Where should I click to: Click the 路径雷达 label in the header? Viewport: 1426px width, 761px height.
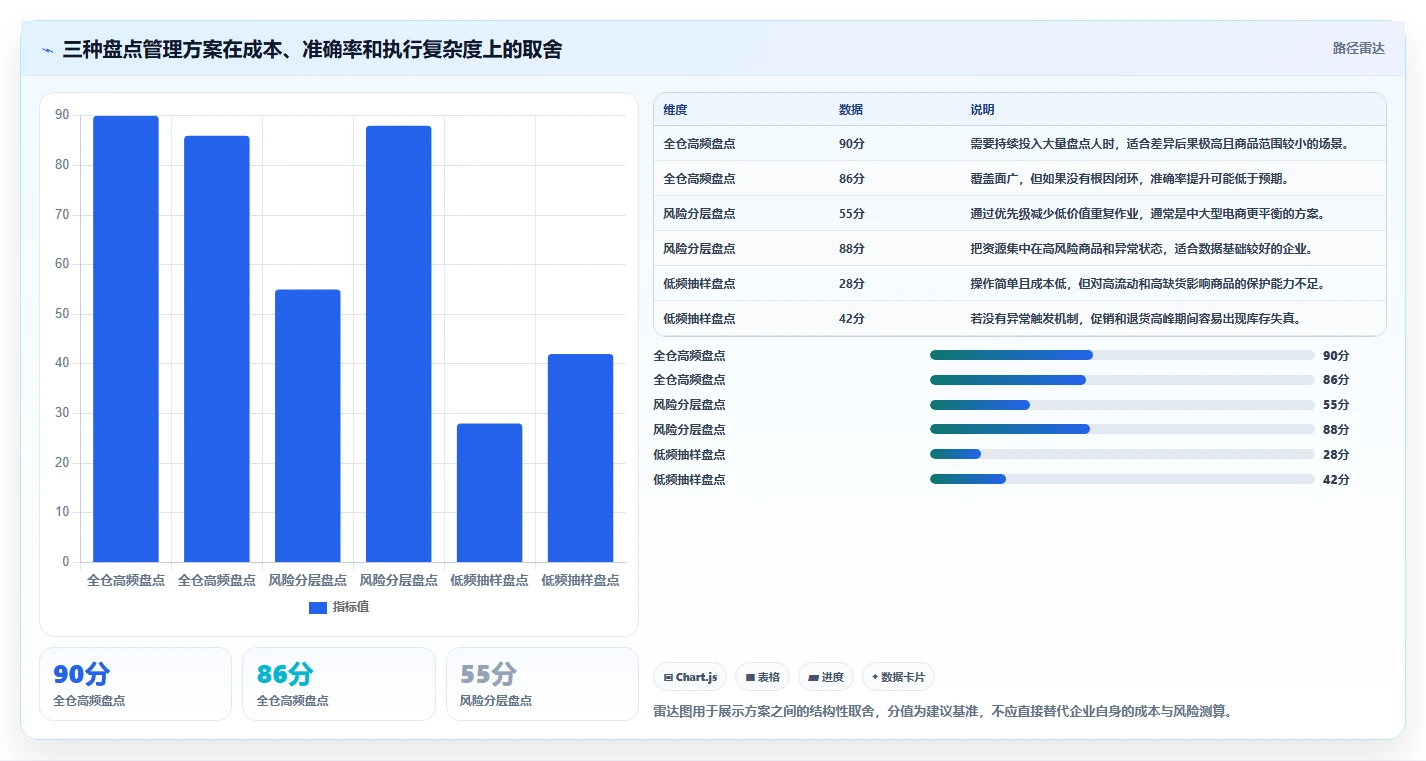point(1358,48)
